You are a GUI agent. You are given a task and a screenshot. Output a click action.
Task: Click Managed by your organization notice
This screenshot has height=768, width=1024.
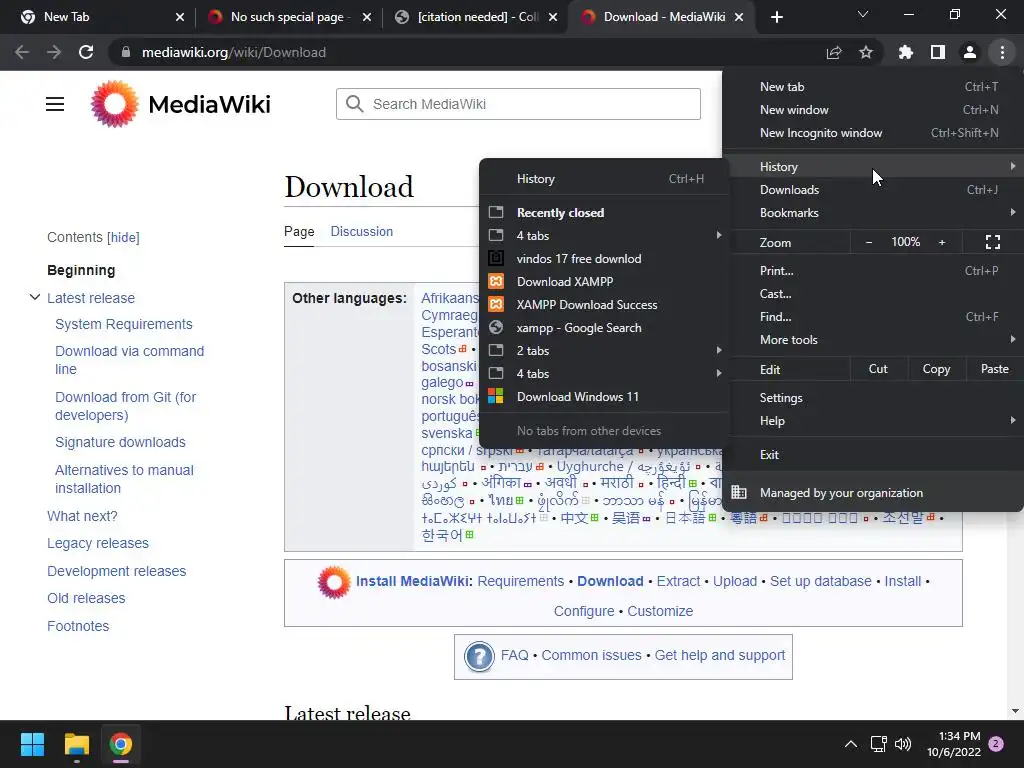coord(873,492)
